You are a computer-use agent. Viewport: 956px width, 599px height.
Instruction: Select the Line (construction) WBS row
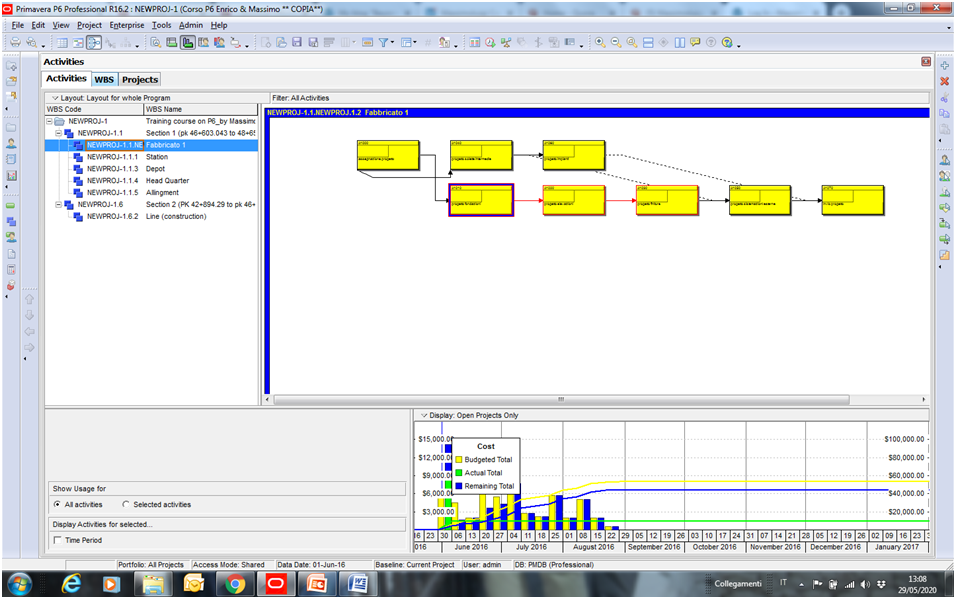coord(151,217)
